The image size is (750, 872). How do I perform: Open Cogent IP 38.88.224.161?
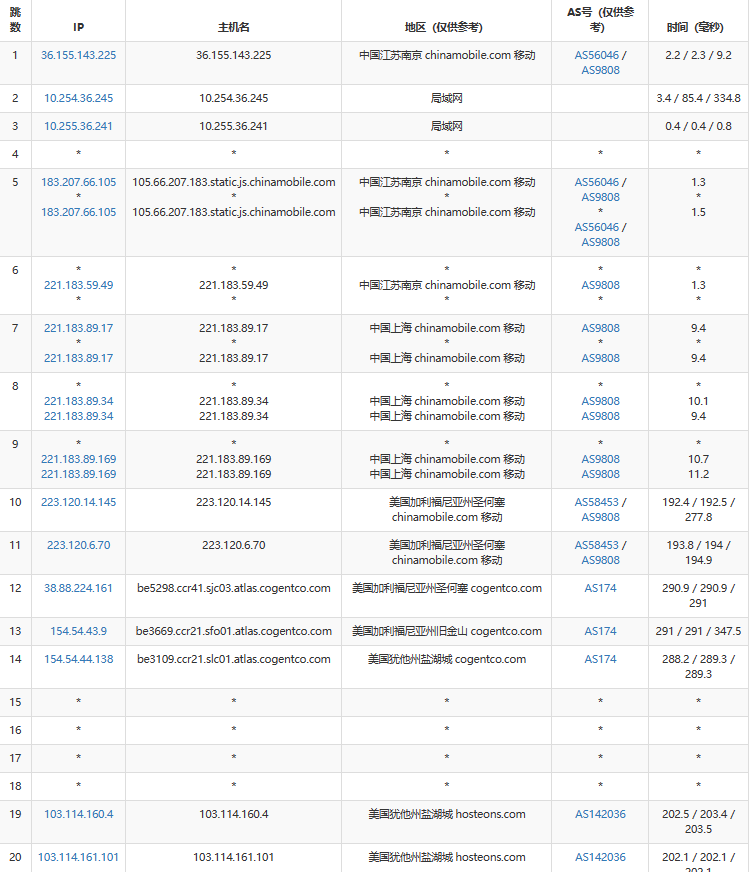click(78, 588)
